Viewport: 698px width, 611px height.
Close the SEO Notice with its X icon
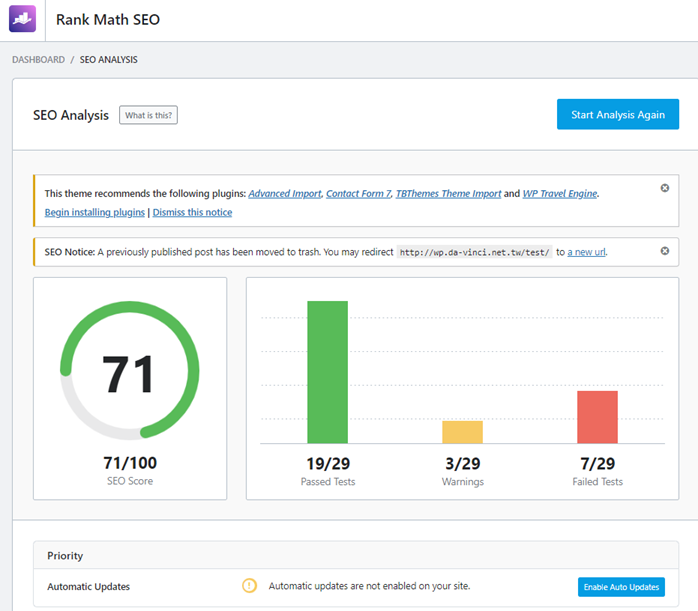pyautogui.click(x=665, y=251)
